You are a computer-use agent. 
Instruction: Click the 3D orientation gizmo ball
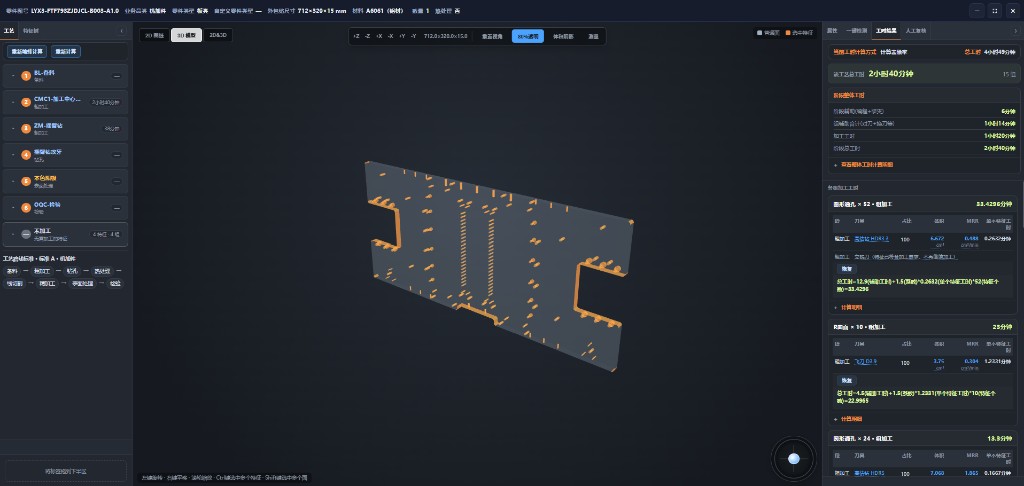coord(793,459)
